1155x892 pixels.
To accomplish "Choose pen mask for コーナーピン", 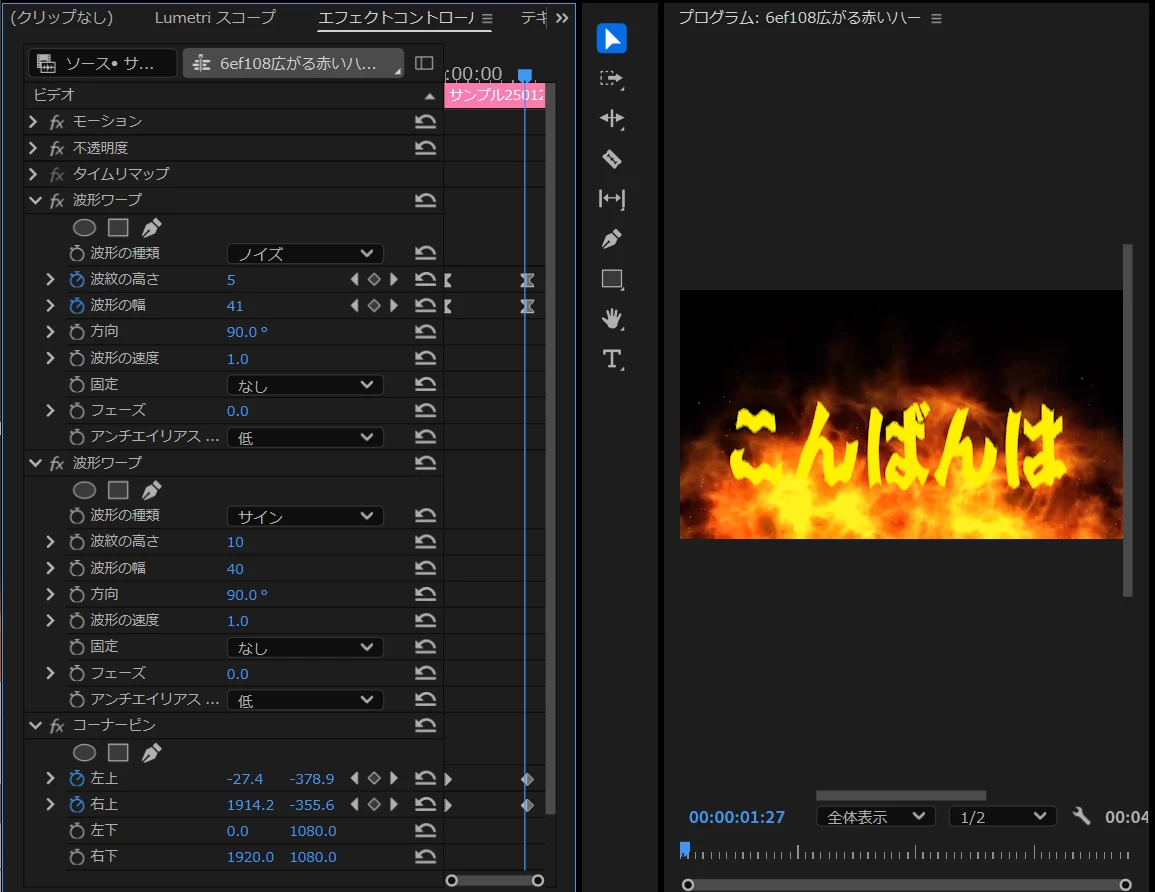I will point(151,752).
